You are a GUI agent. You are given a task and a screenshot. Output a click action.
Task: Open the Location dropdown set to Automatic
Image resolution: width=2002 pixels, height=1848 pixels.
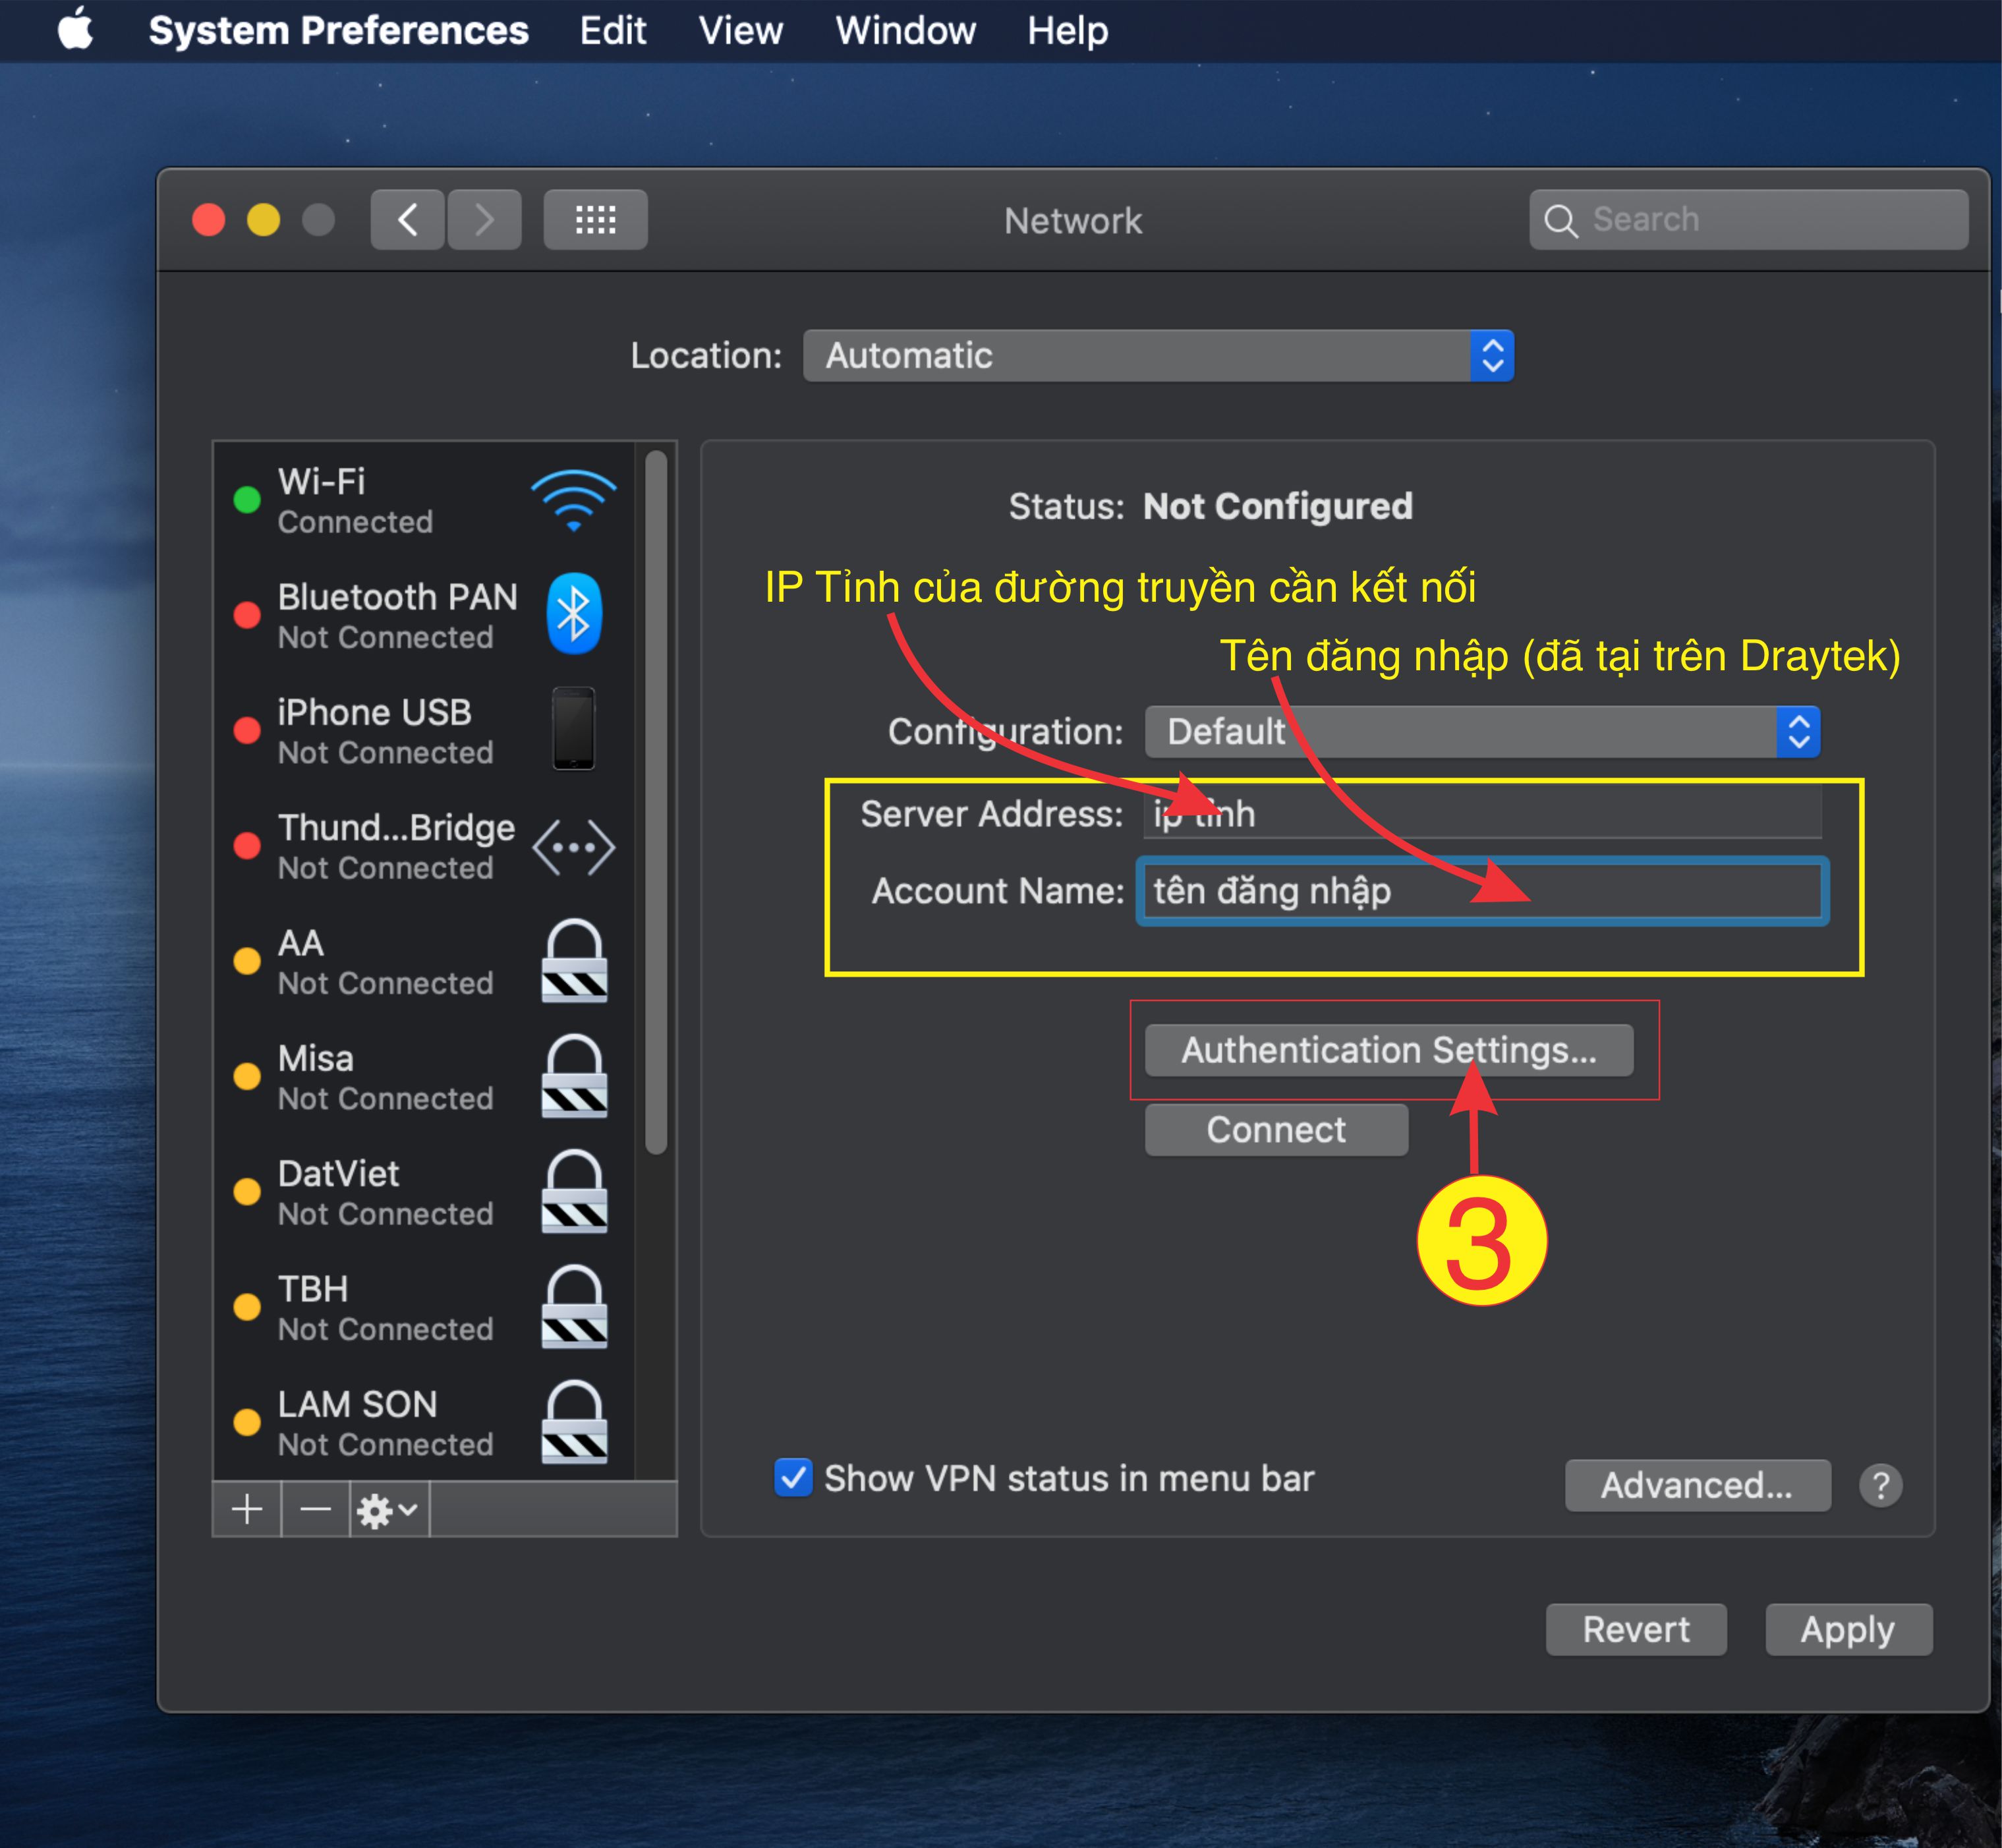[x=1158, y=356]
